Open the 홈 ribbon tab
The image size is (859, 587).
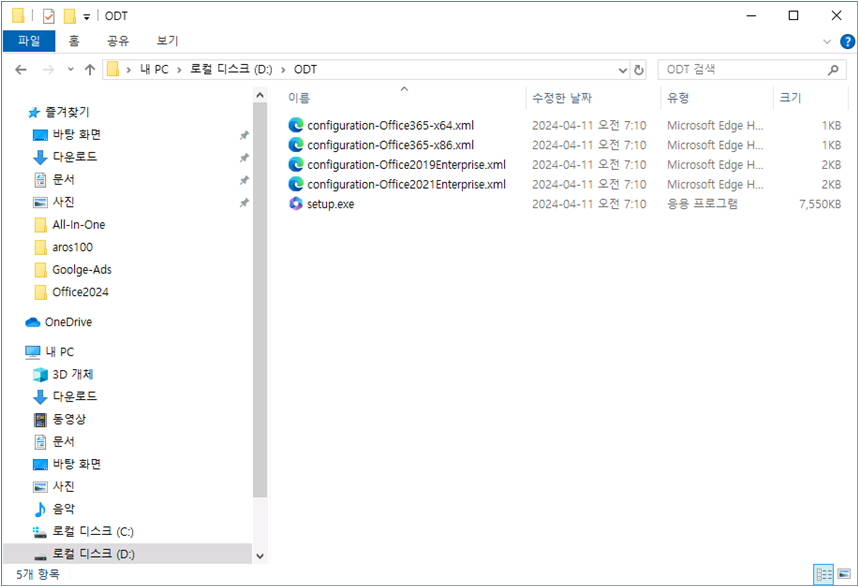[x=74, y=41]
